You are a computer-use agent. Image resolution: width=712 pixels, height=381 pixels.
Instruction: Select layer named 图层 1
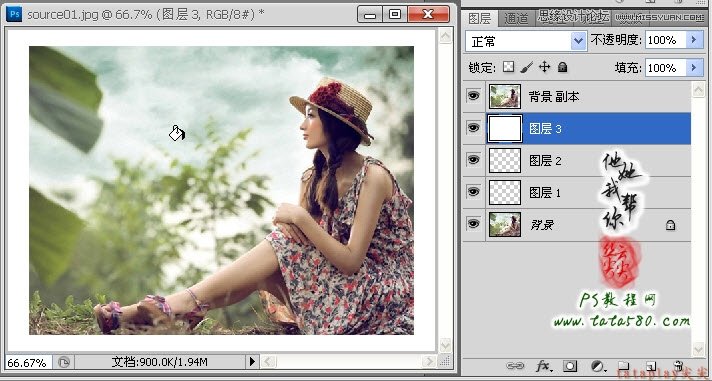tap(545, 193)
